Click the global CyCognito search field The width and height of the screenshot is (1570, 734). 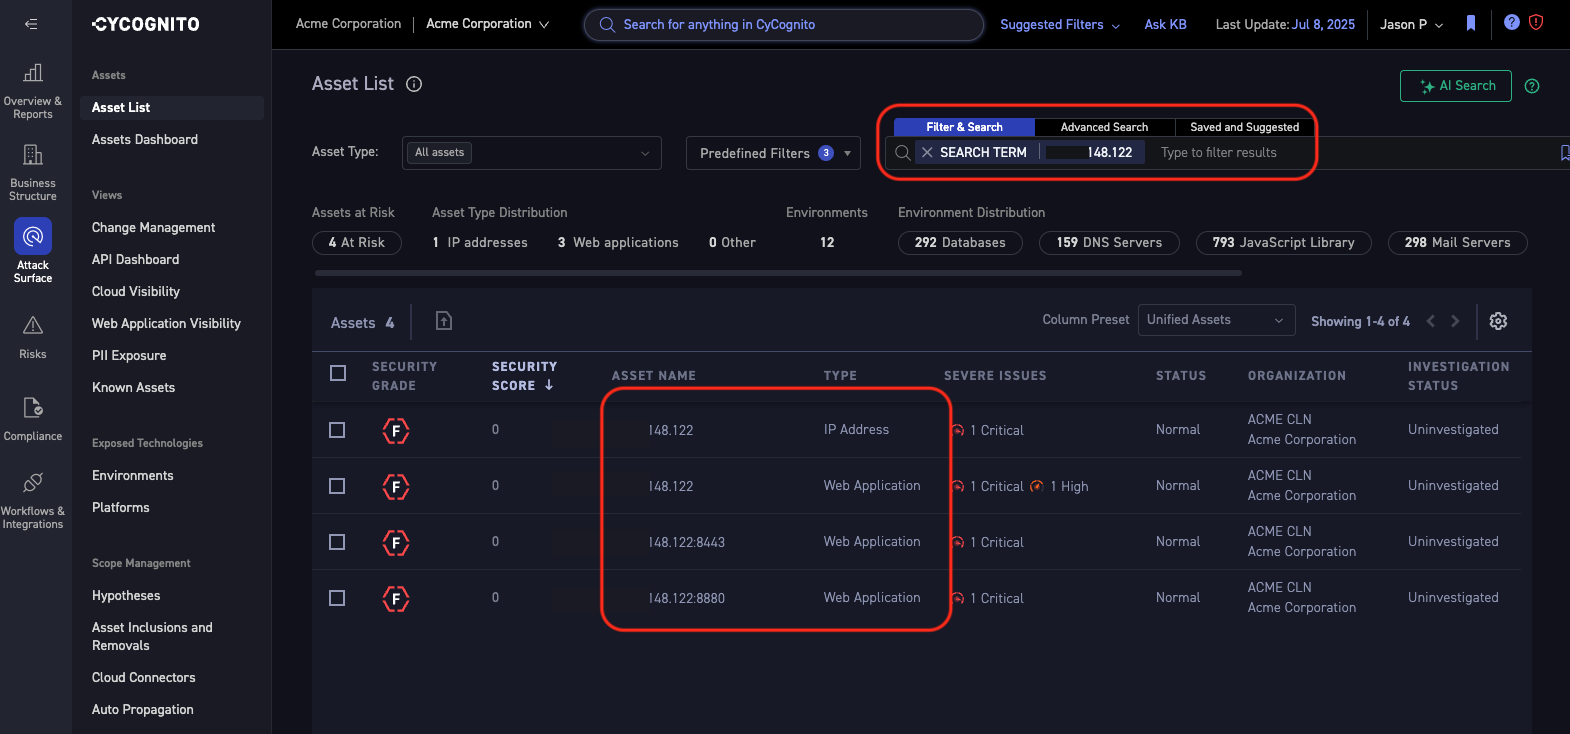[x=784, y=25]
